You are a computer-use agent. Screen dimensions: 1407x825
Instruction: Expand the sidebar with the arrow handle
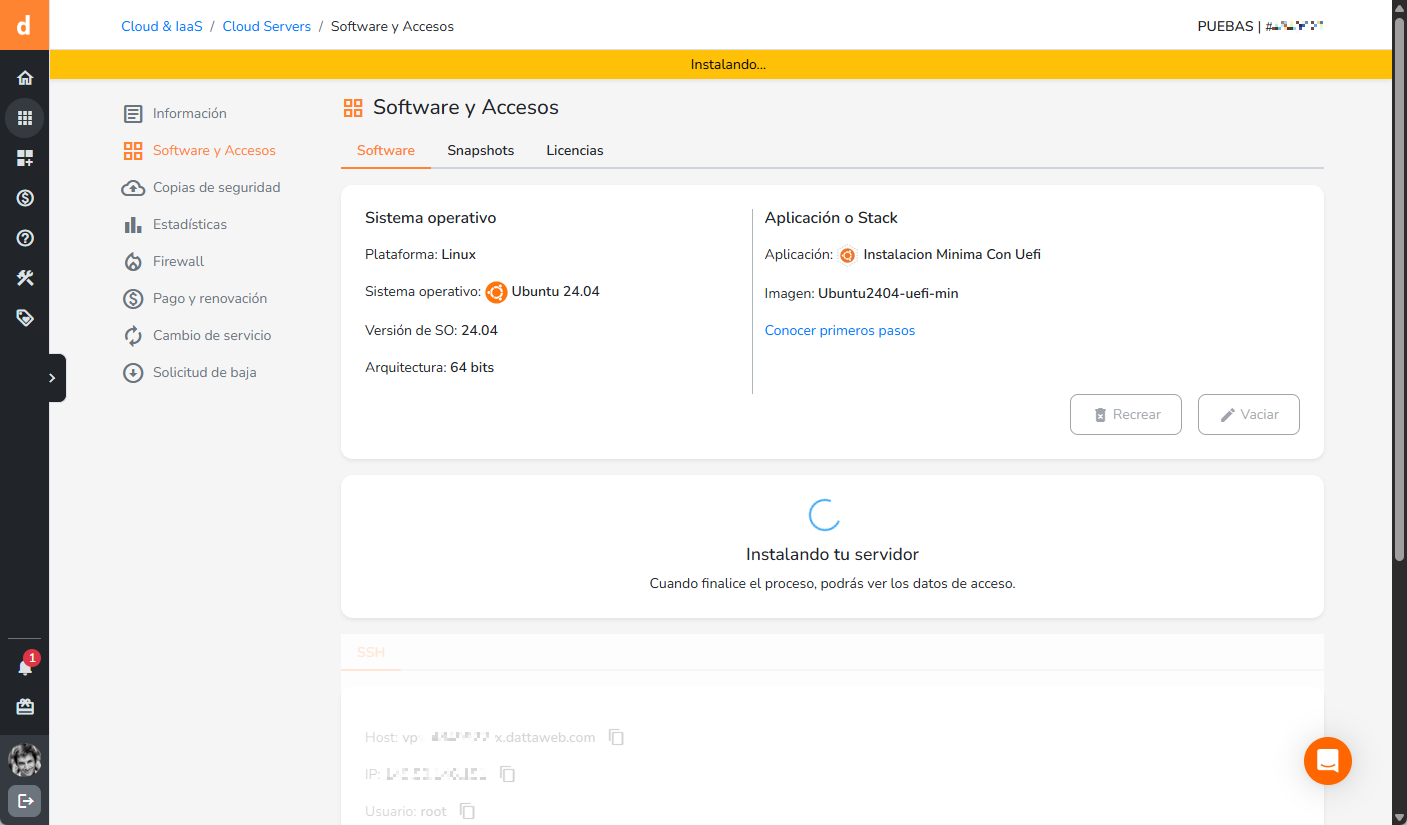click(x=54, y=378)
